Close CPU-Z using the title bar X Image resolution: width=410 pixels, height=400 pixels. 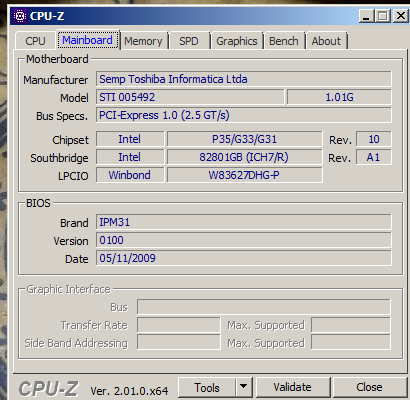[x=401, y=16]
